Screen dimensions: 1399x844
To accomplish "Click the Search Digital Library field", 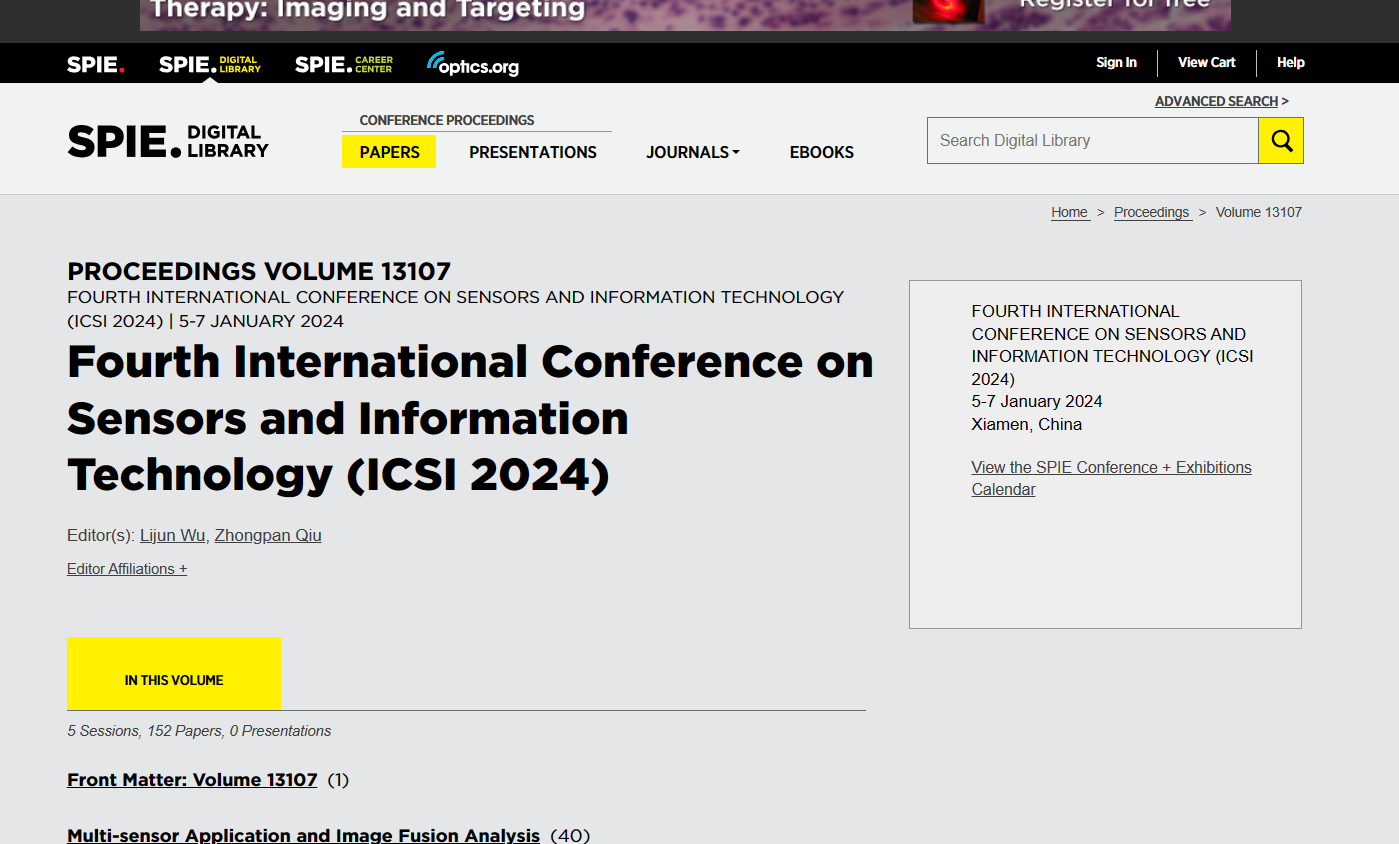I will [x=1092, y=140].
